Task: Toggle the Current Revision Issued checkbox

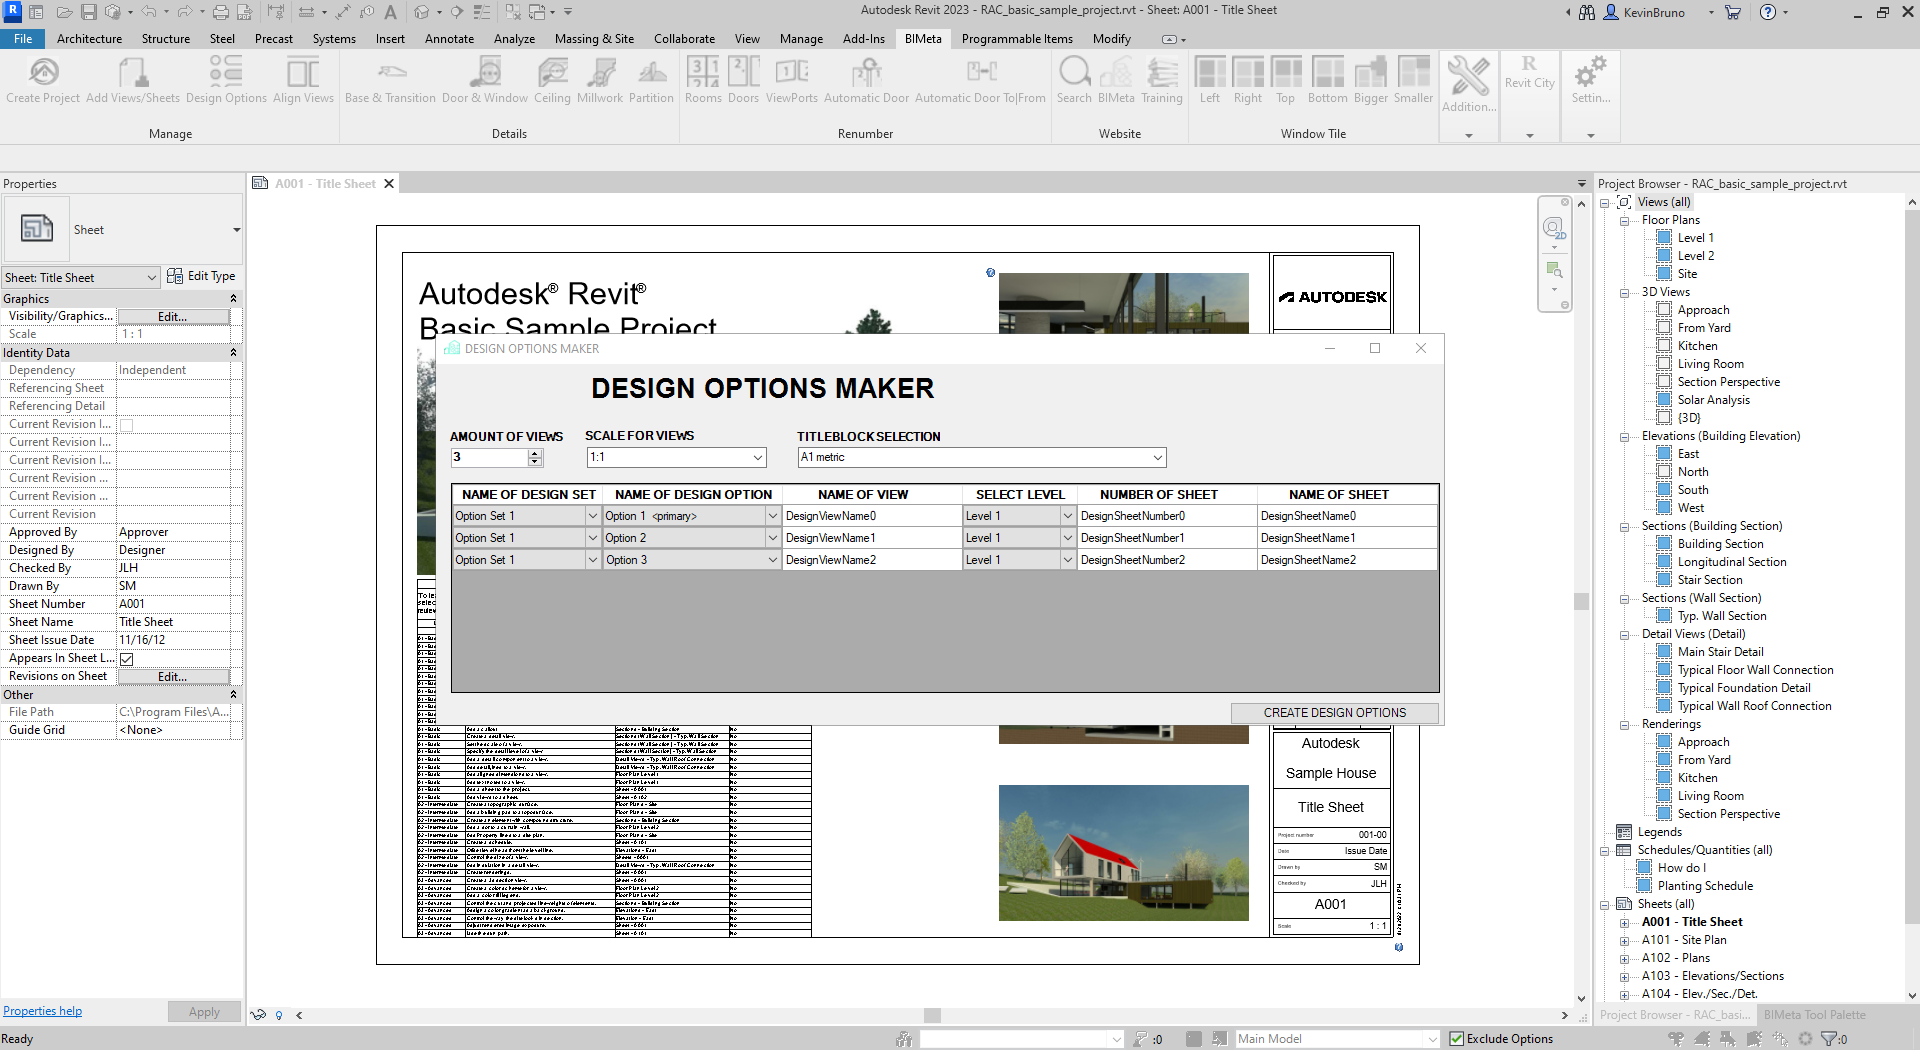Action: pyautogui.click(x=127, y=425)
